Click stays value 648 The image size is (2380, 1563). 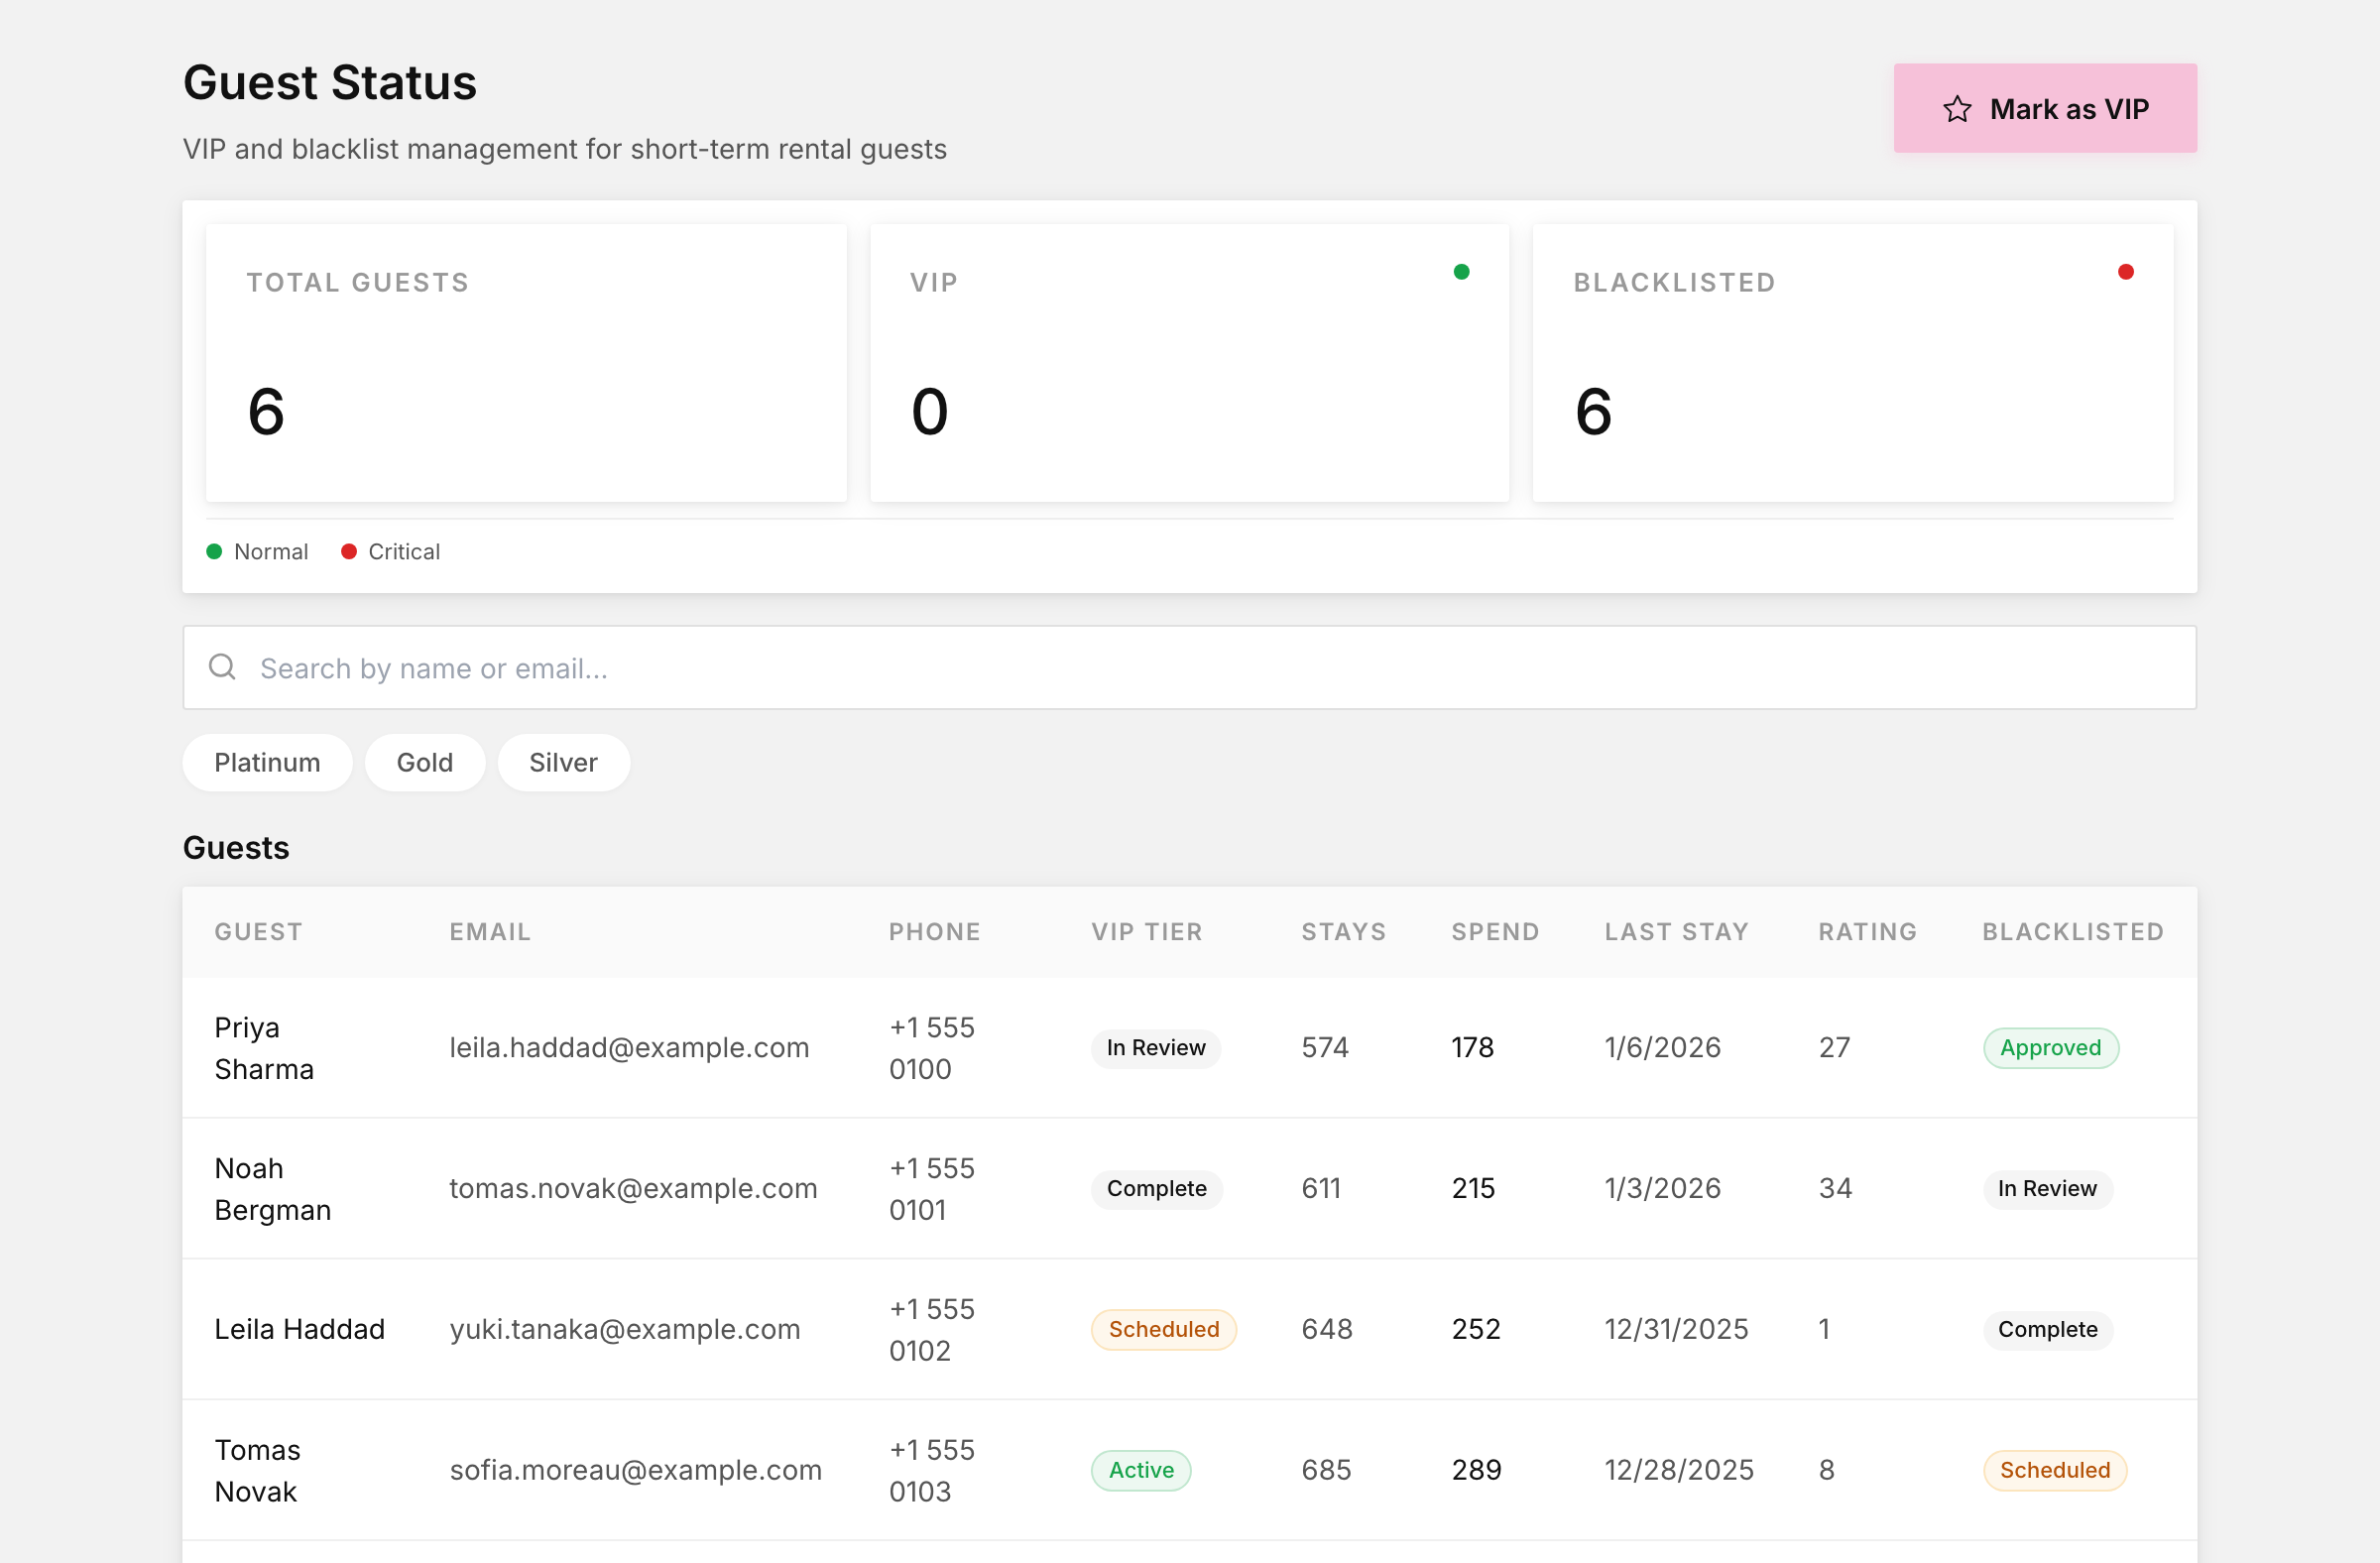click(1327, 1330)
